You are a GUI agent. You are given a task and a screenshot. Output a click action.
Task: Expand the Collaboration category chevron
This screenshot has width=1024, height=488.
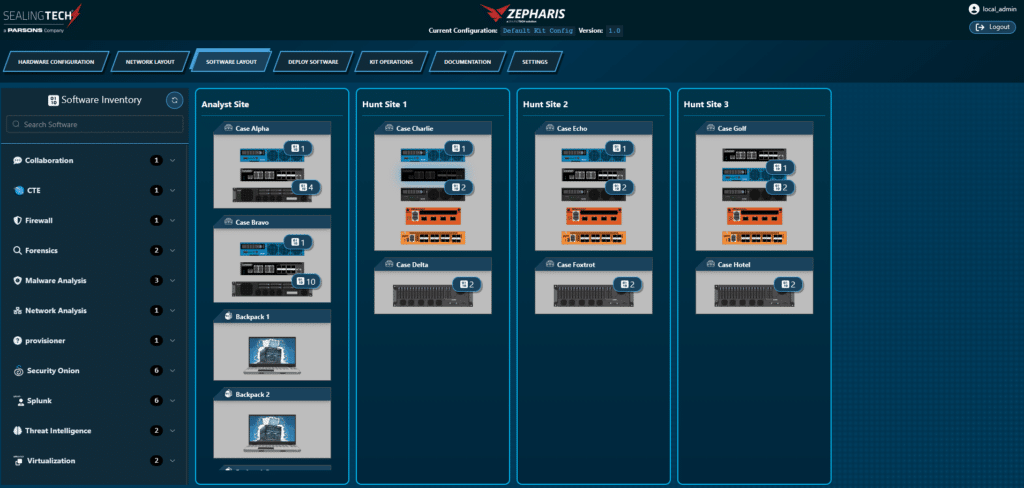(x=172, y=161)
